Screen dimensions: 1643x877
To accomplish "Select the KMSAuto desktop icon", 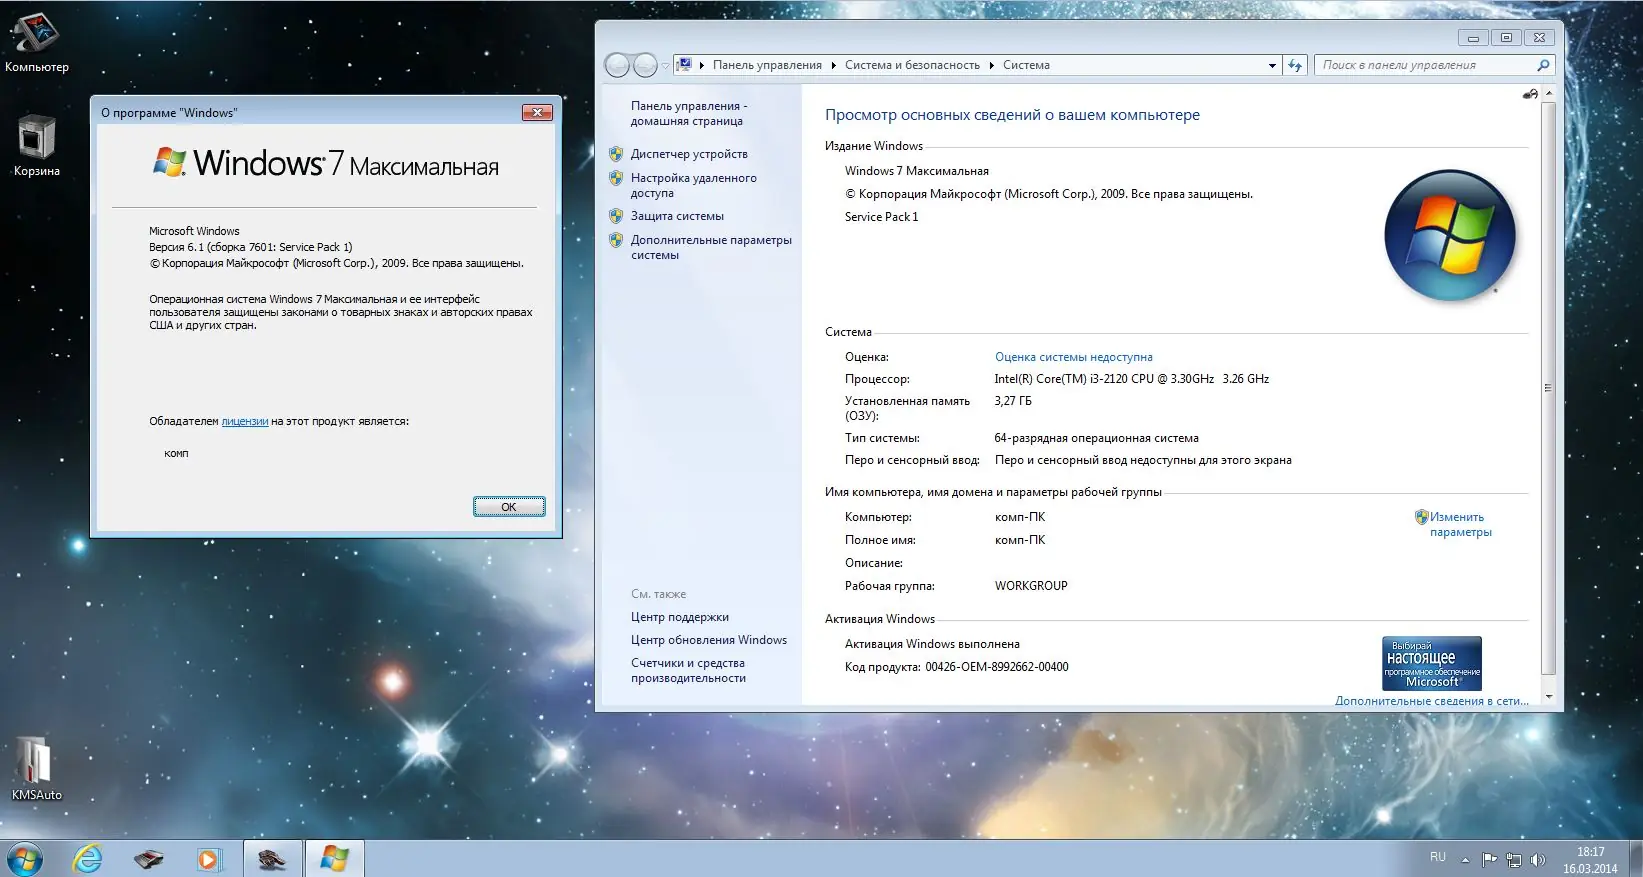I will 36,769.
